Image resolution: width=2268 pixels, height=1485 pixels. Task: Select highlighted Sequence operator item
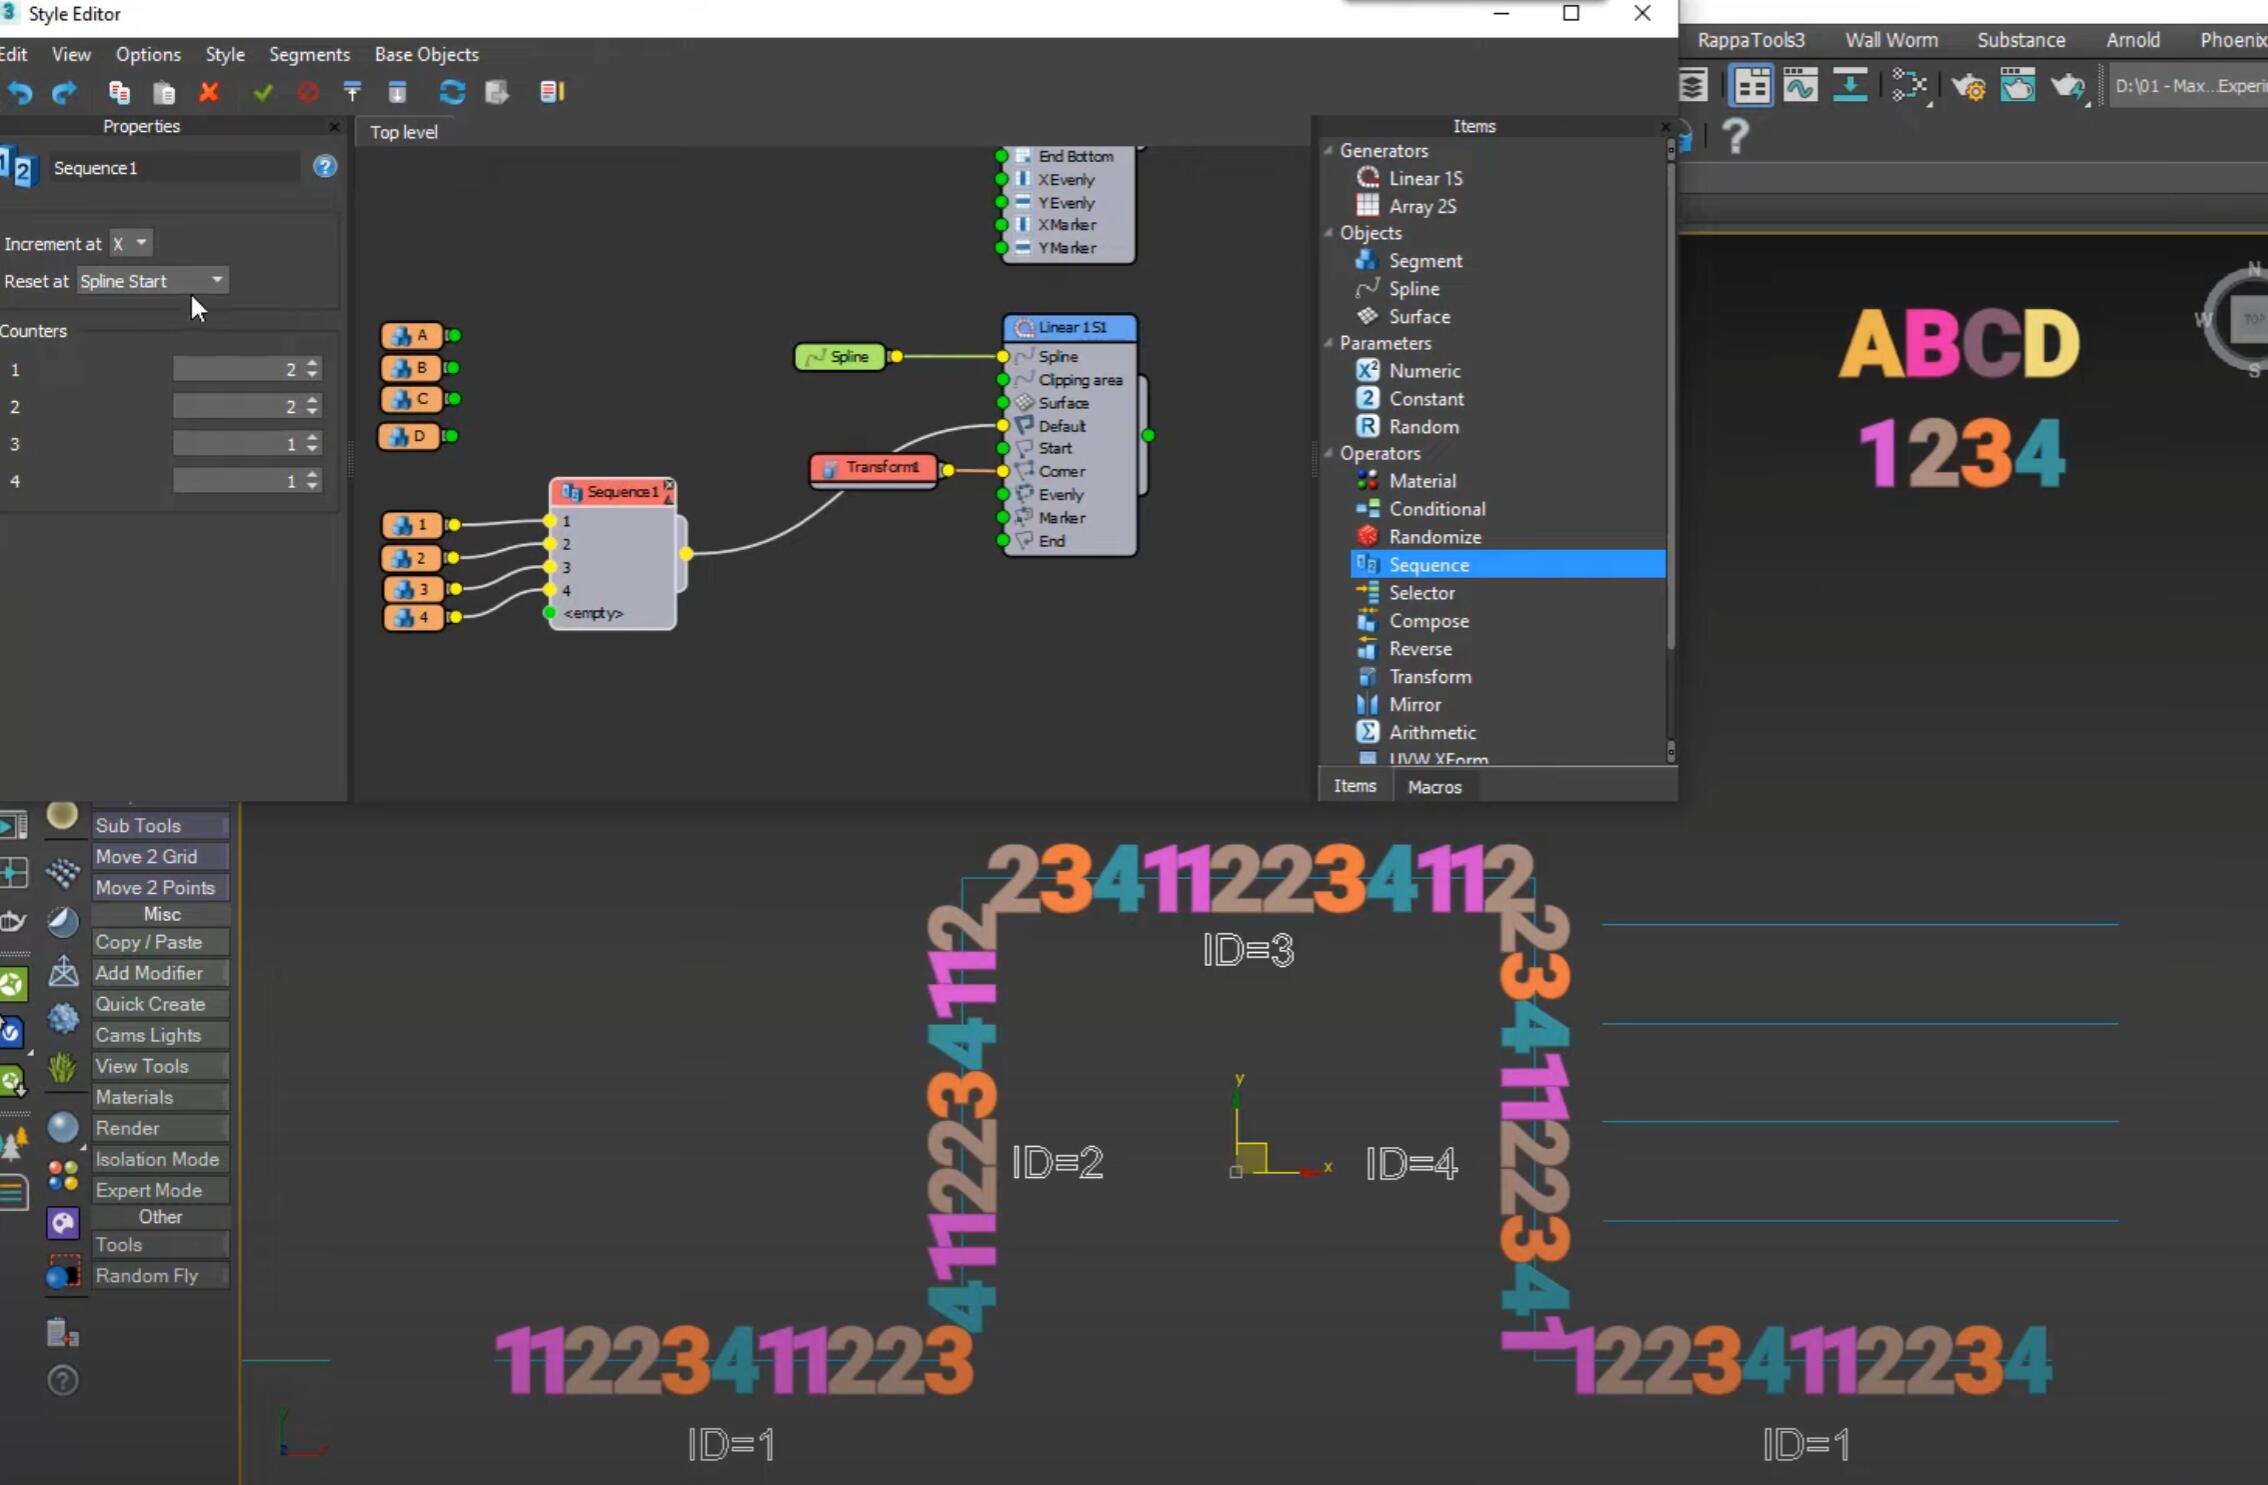point(1508,565)
